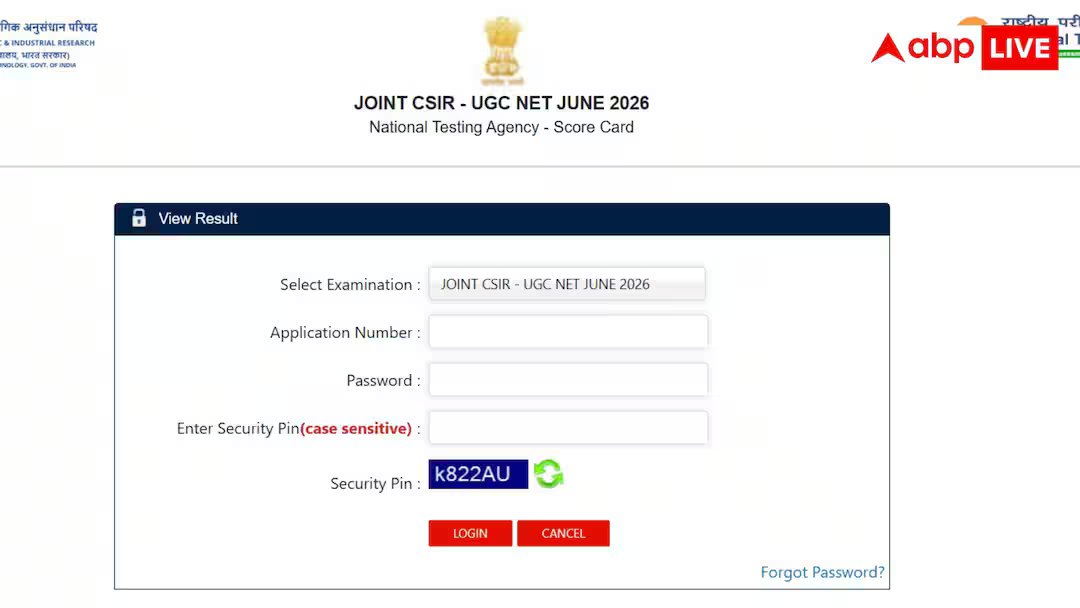Click the National Testing Agency - Score Card subtitle
The image size is (1080, 608).
point(501,127)
